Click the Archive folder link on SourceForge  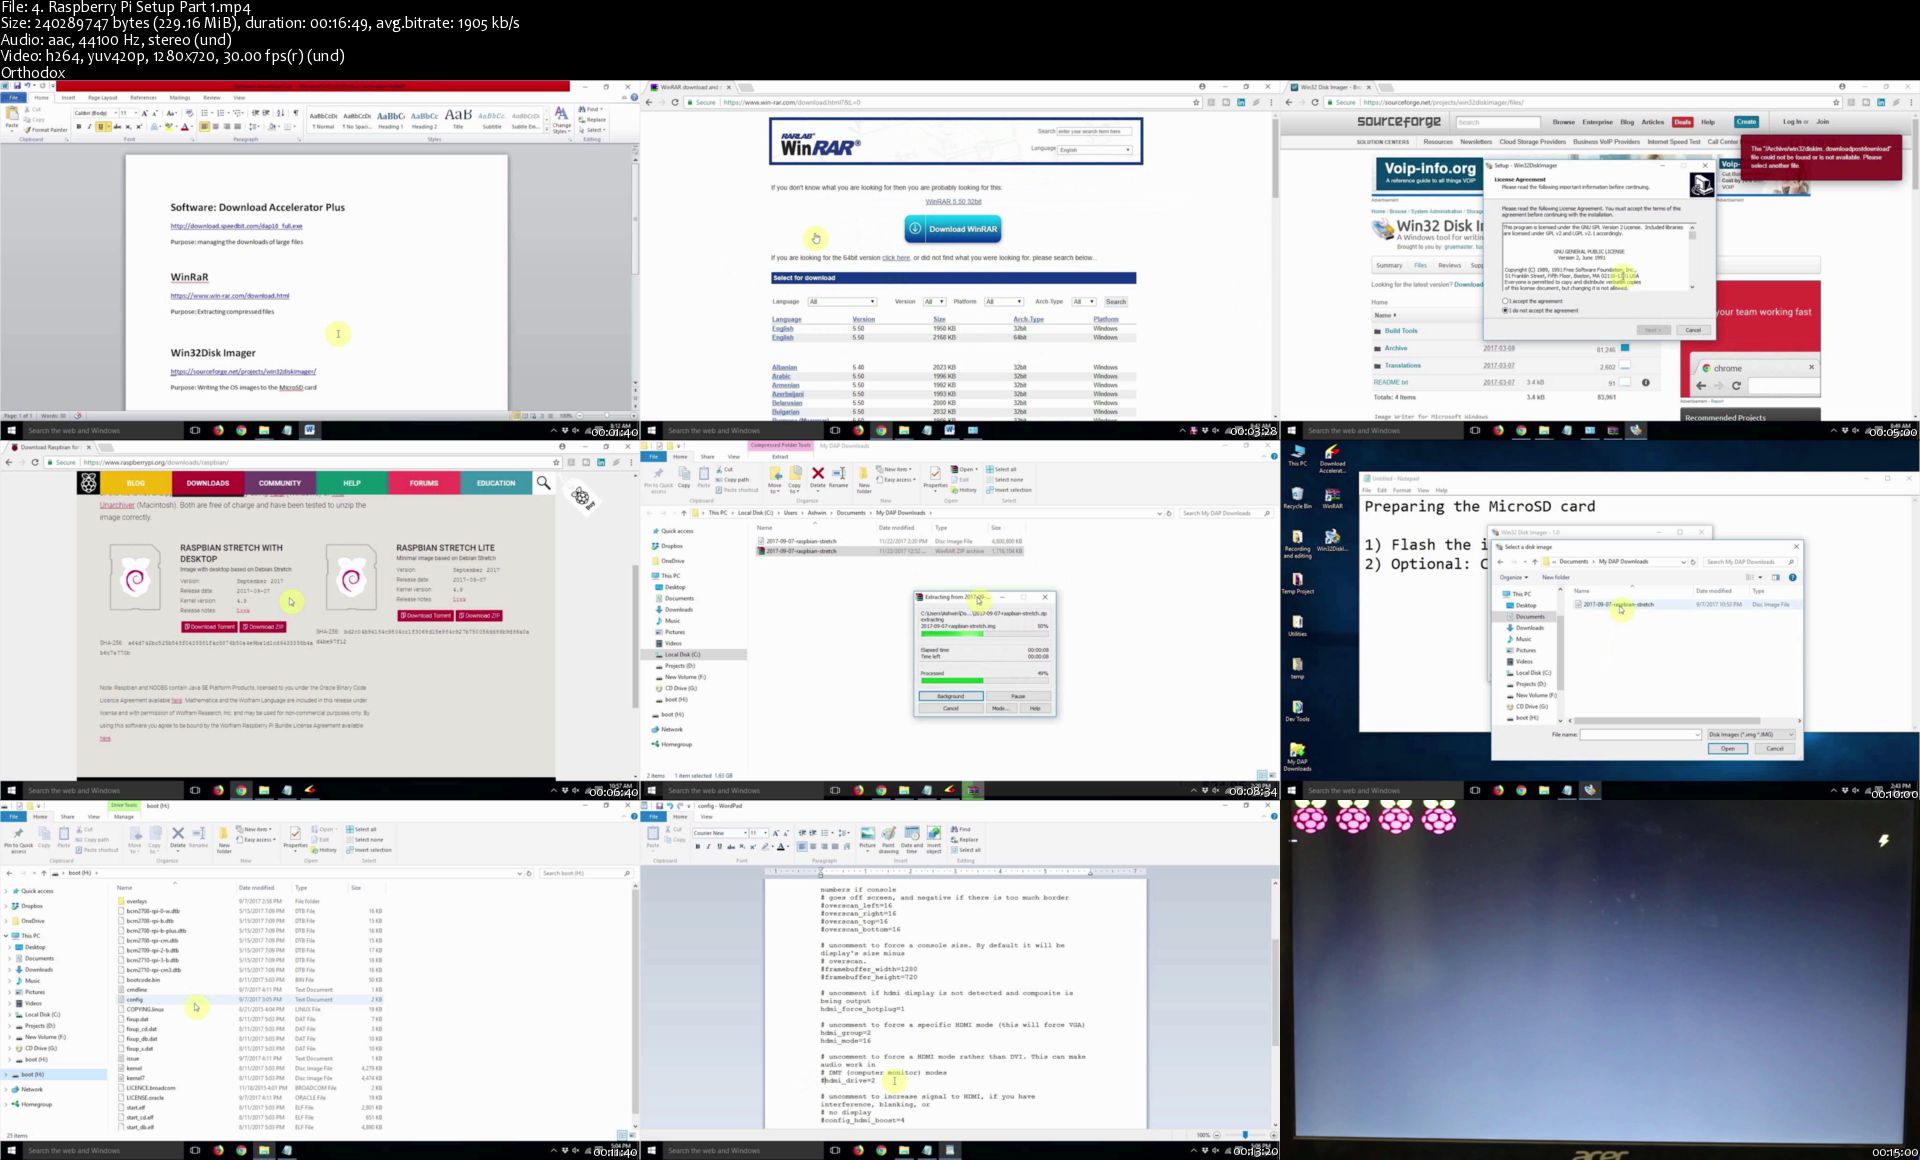[1396, 348]
